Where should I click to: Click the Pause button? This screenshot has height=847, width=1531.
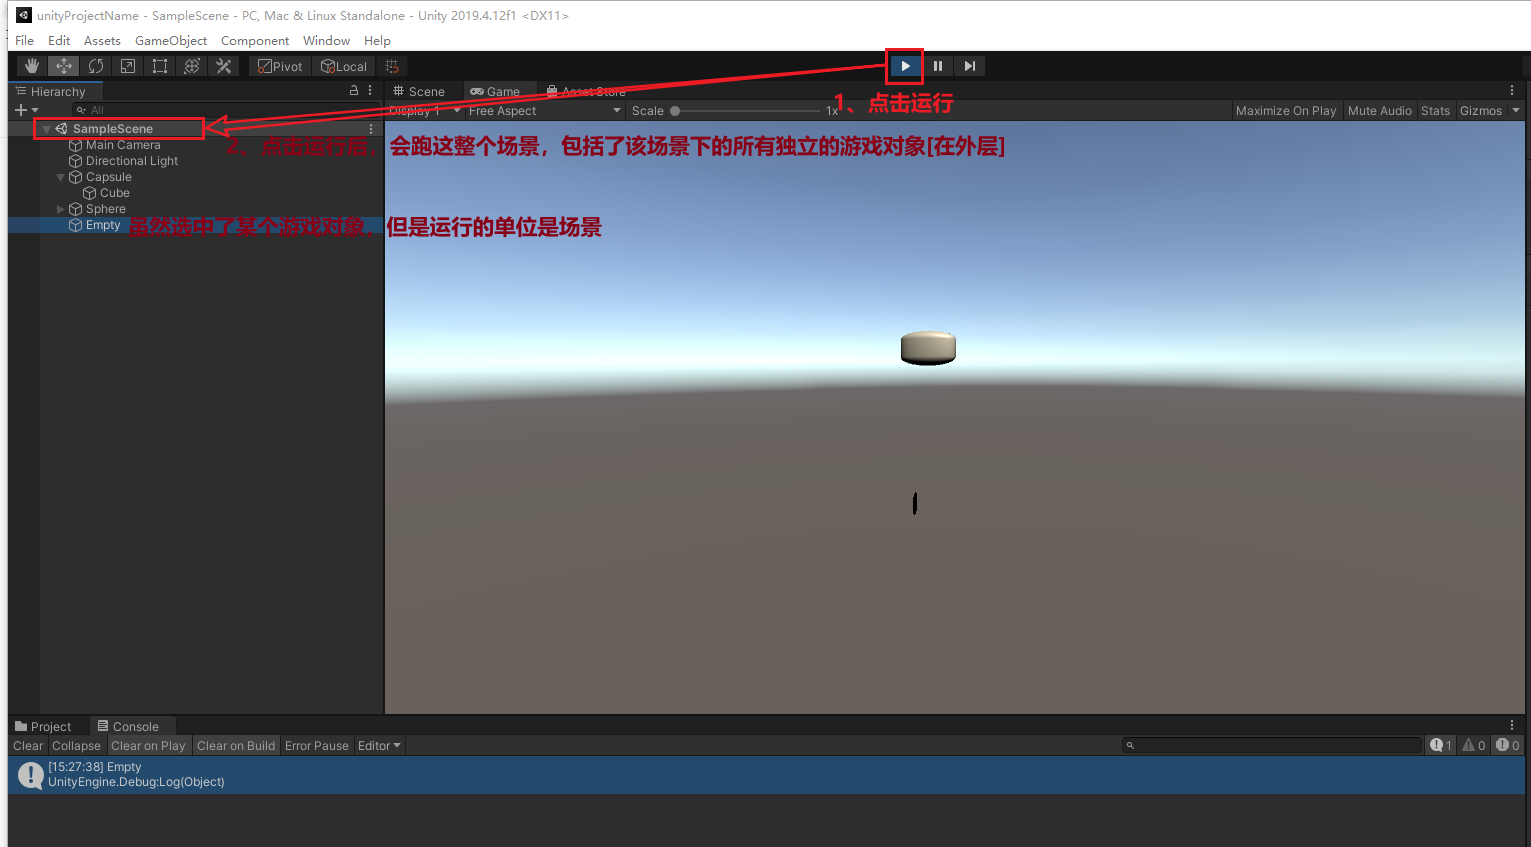[937, 66]
